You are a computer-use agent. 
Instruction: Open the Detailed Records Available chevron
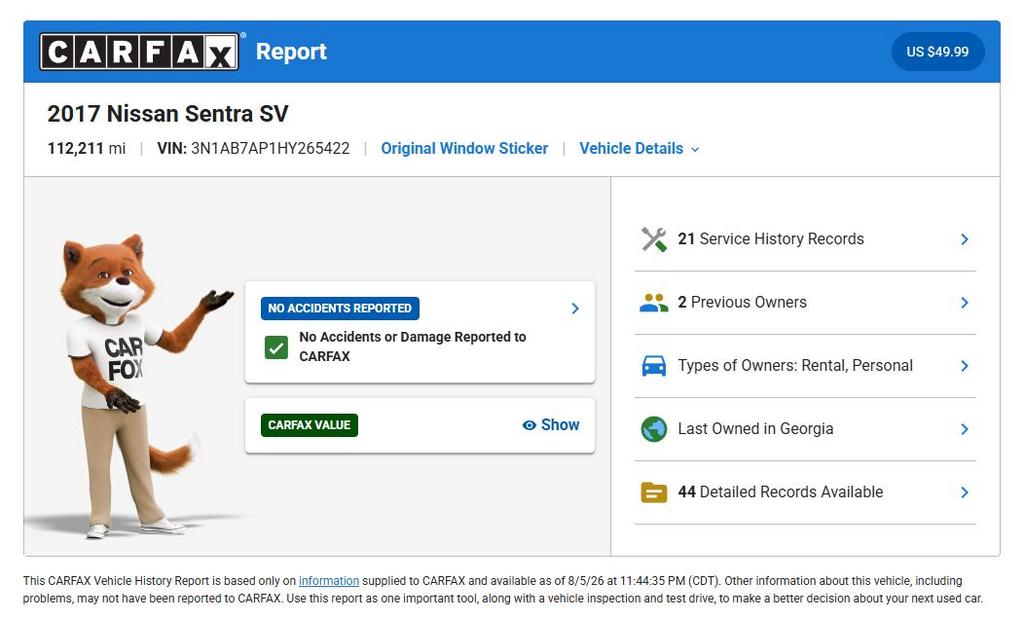coord(965,492)
